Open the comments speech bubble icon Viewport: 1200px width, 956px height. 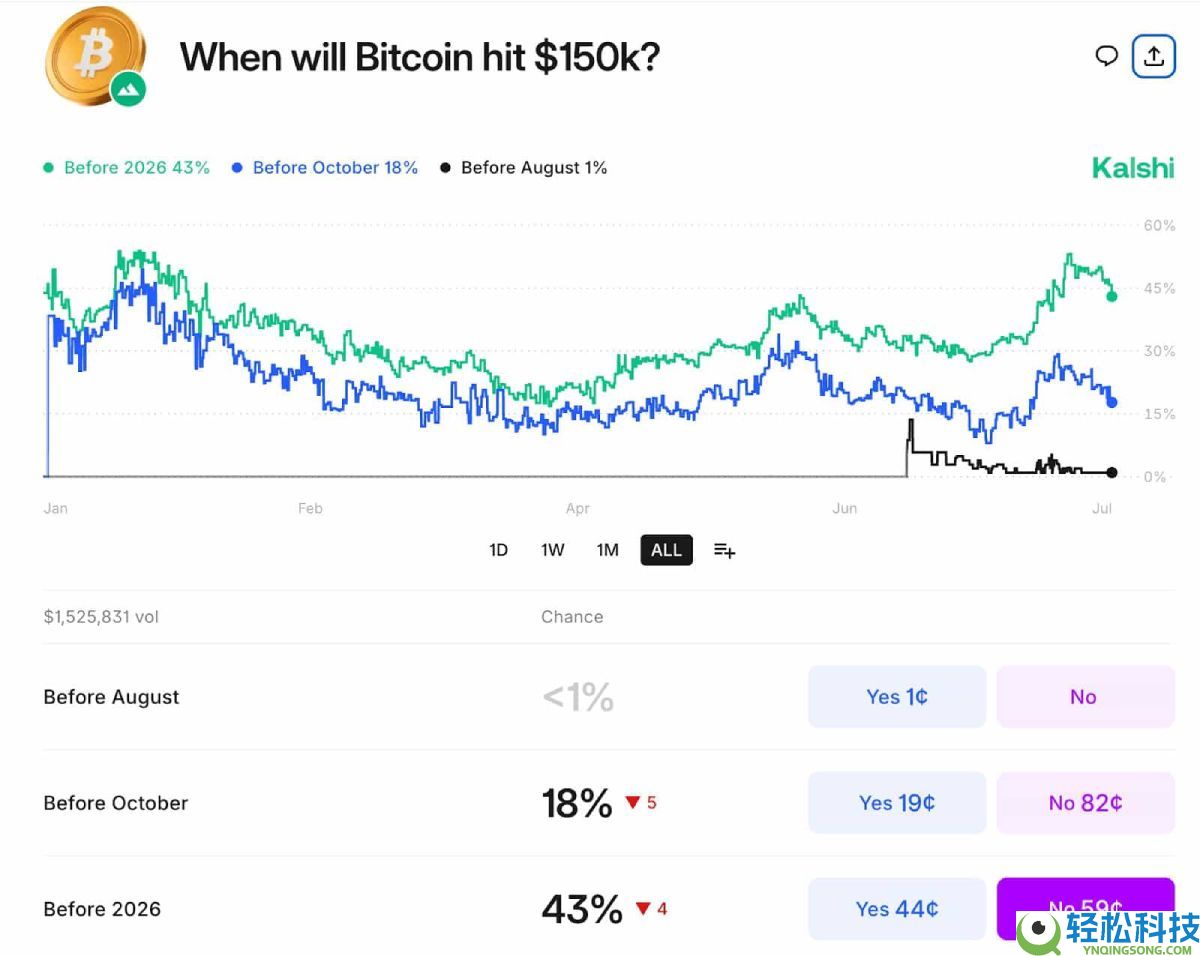(1106, 56)
